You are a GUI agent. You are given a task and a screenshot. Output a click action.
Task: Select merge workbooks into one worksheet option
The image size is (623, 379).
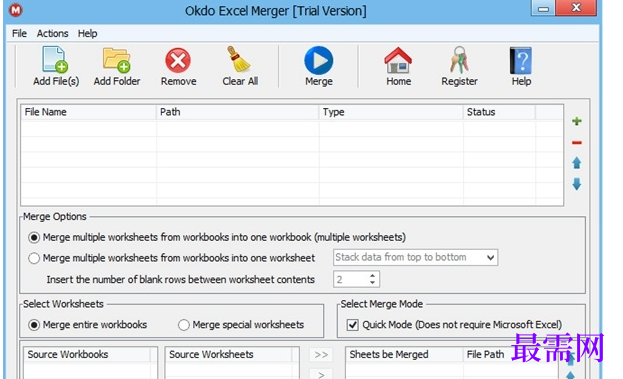pyautogui.click(x=34, y=258)
